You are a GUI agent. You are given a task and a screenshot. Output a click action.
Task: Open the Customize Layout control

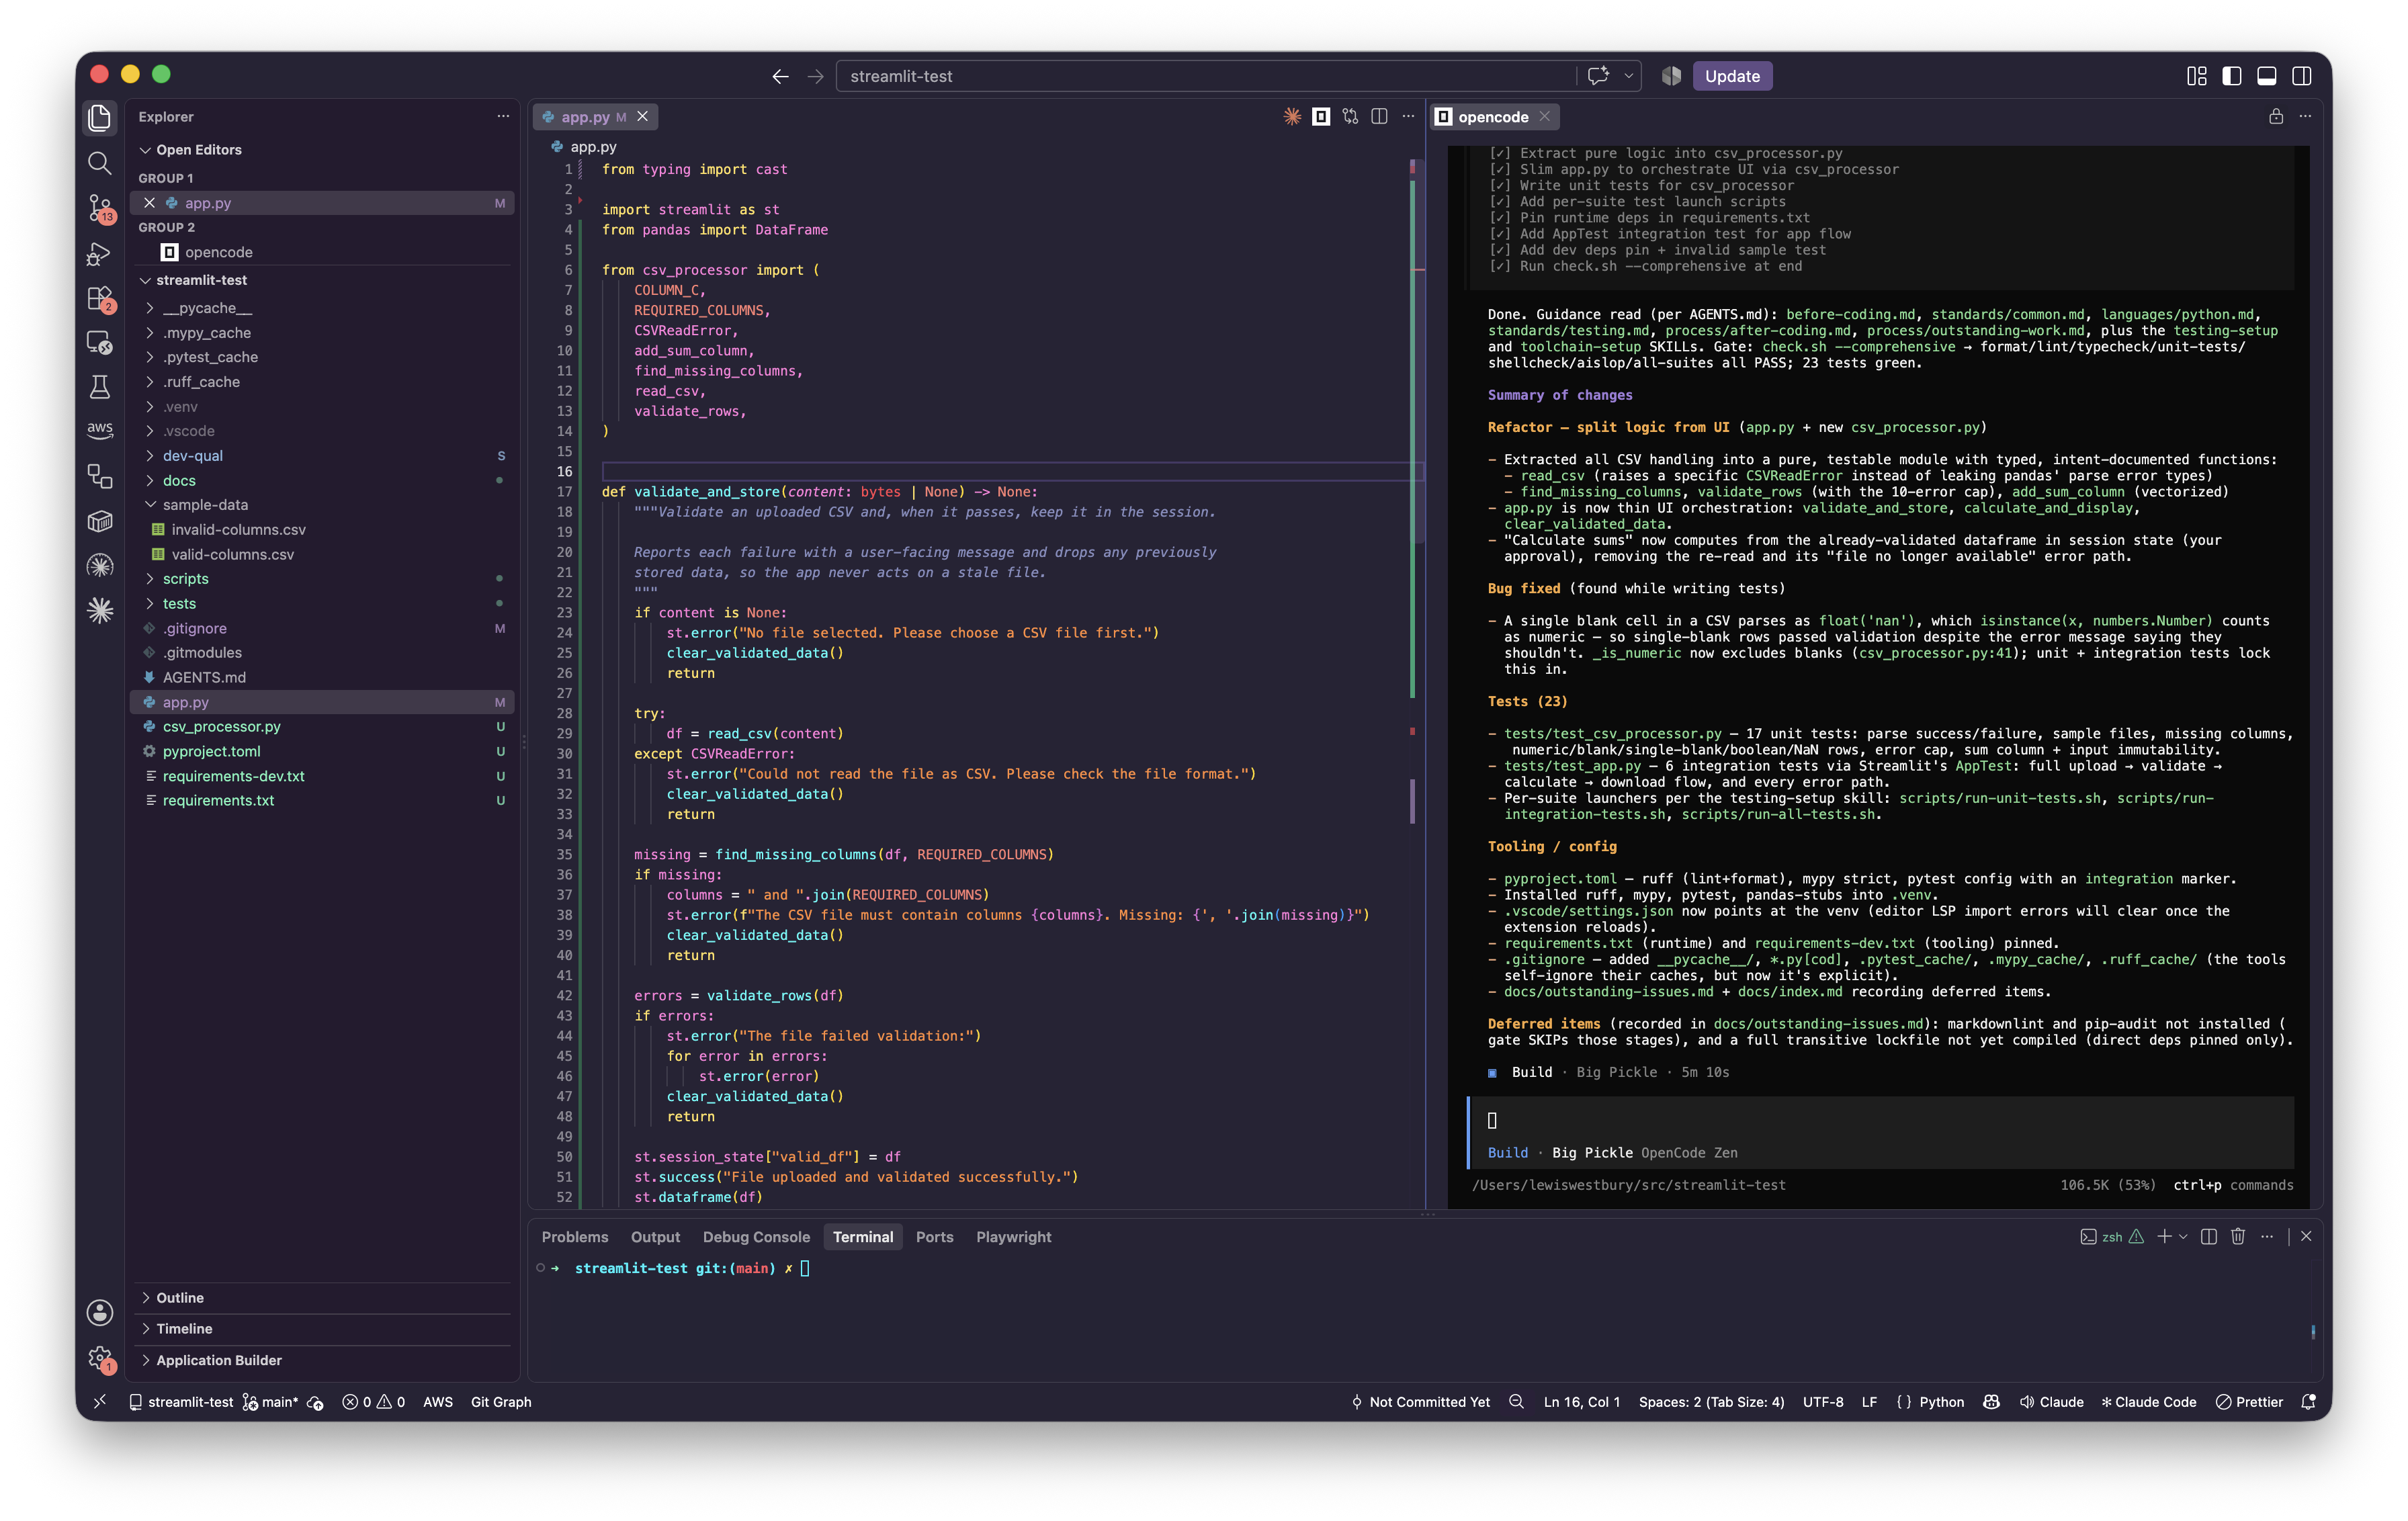2197,76
